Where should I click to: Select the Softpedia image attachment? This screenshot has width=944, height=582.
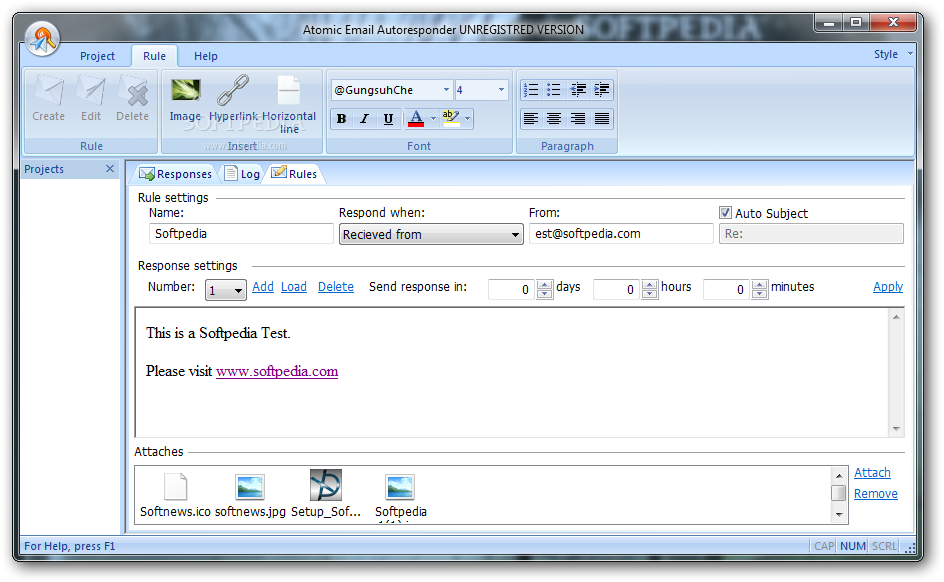point(400,497)
